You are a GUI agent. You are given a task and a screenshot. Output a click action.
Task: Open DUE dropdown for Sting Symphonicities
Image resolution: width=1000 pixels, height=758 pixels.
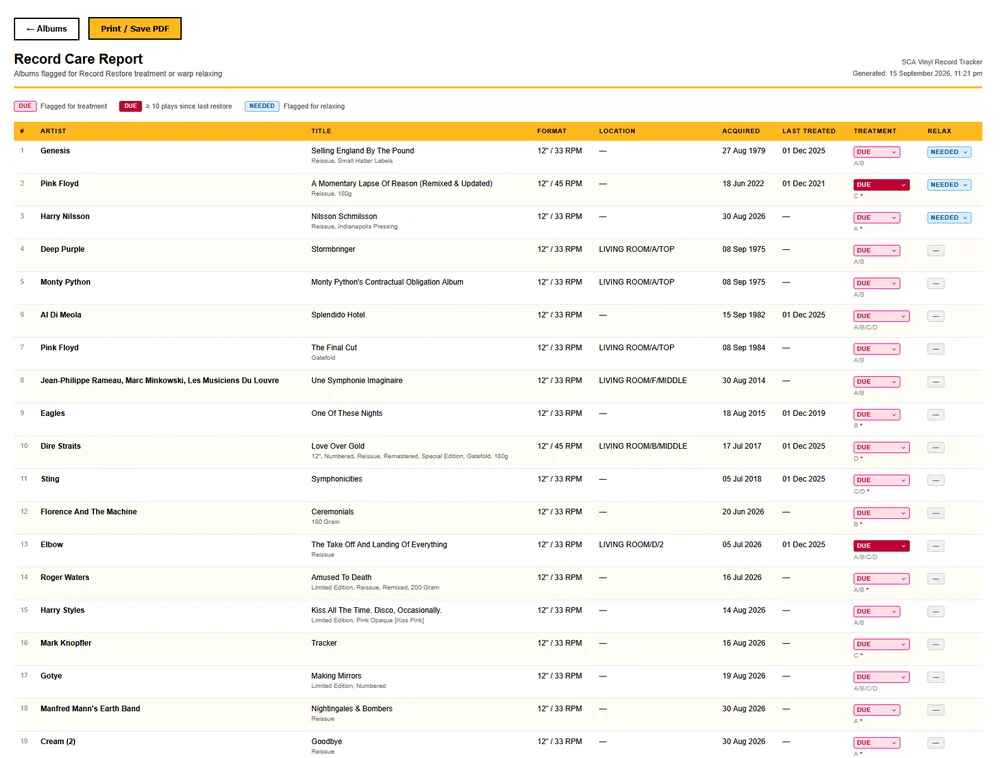tap(881, 480)
